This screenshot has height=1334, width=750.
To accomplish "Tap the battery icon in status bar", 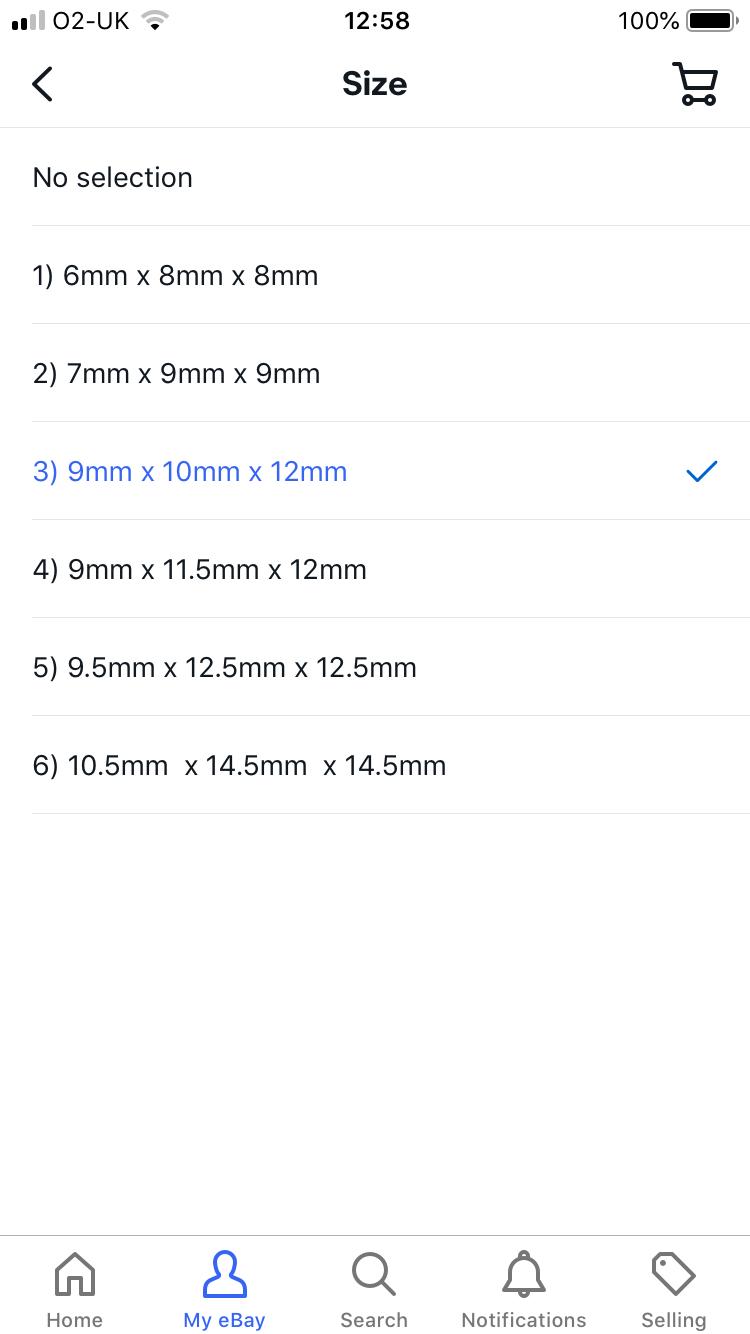I will click(x=710, y=21).
